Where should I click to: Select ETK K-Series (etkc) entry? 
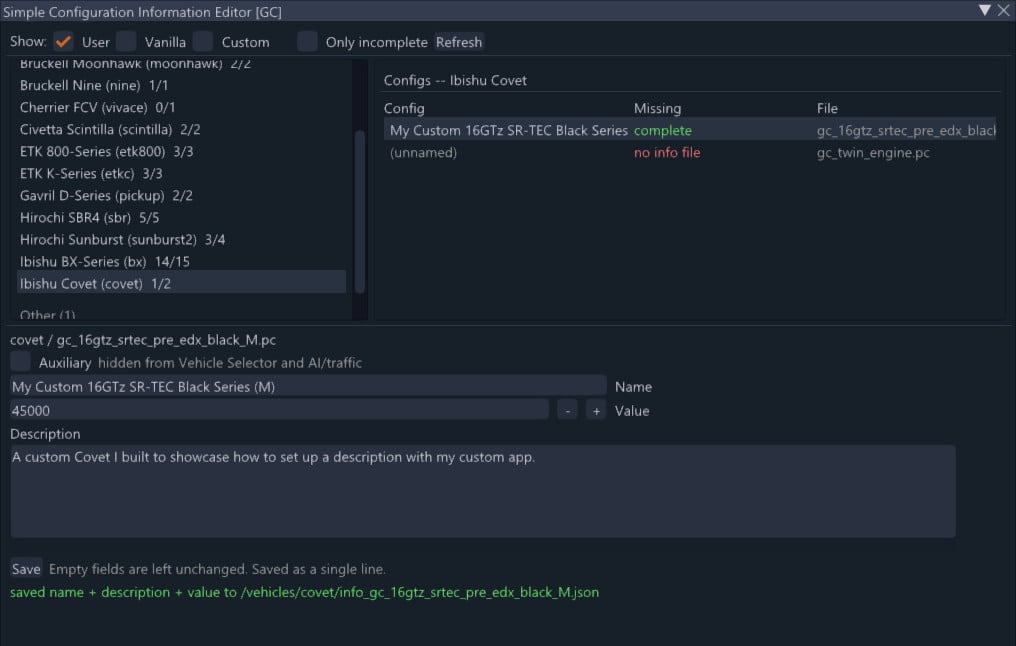tap(181, 174)
